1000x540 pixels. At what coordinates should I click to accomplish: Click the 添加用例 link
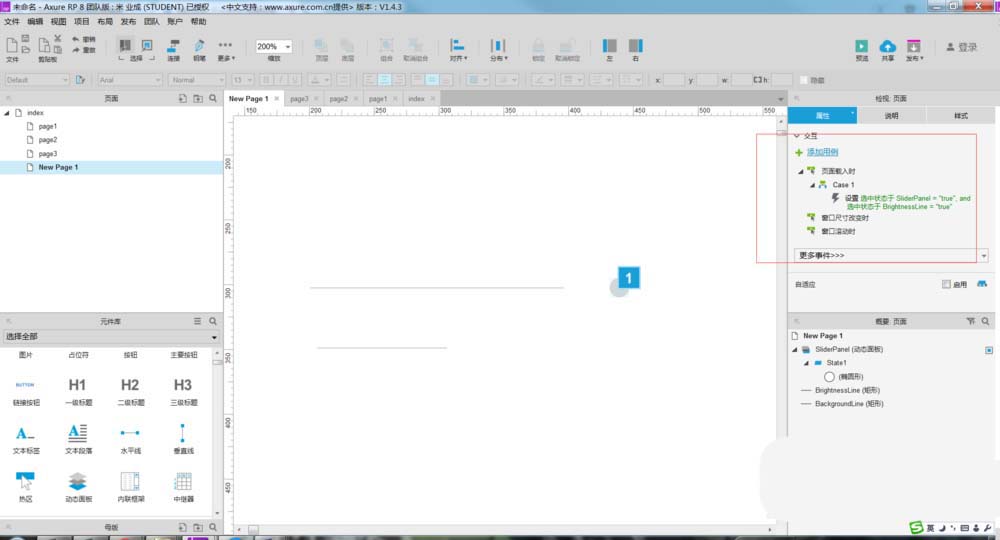822,152
